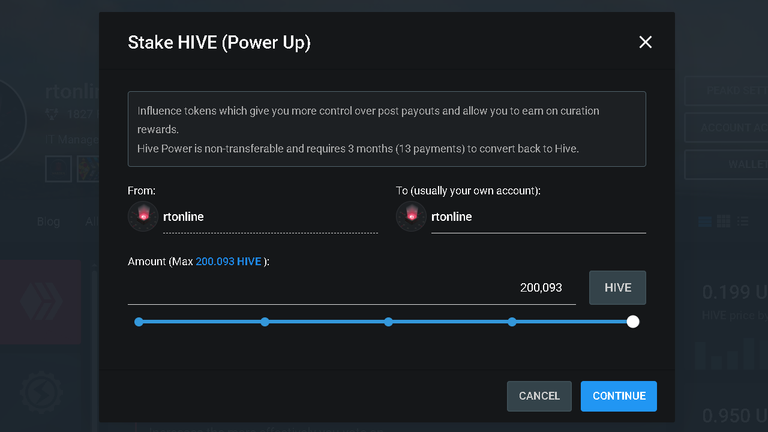
Task: Click the HIVE currency button
Action: click(x=617, y=288)
